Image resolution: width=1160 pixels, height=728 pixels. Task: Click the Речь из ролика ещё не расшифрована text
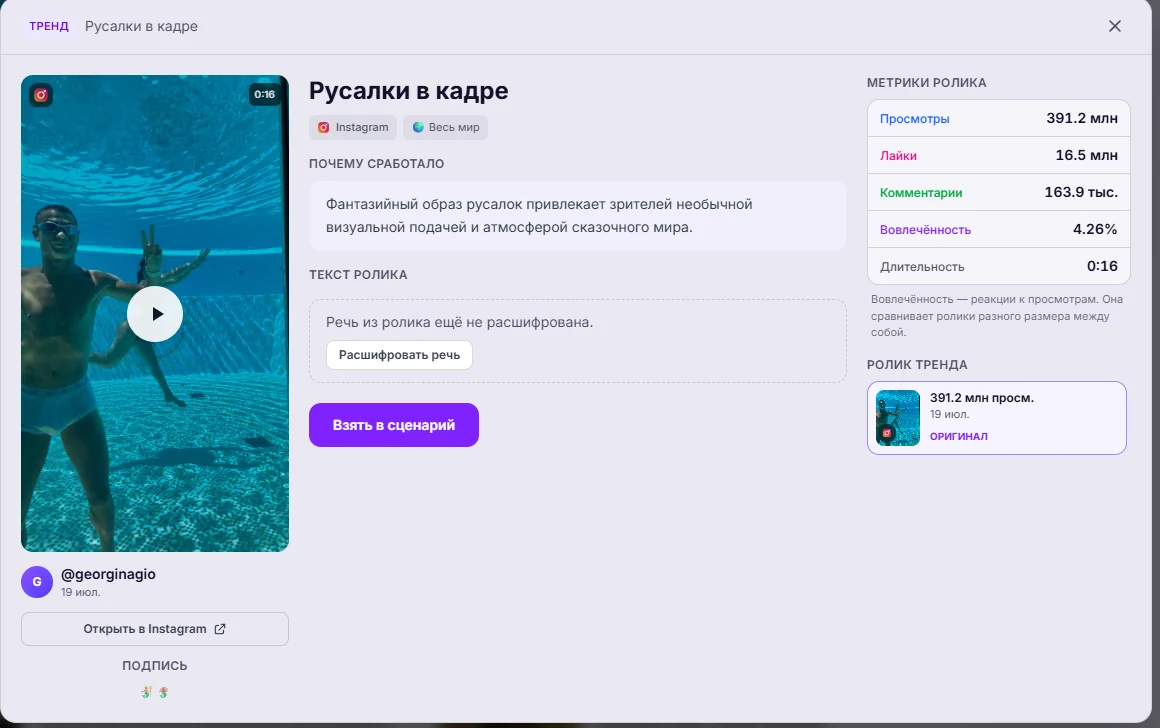coord(459,323)
